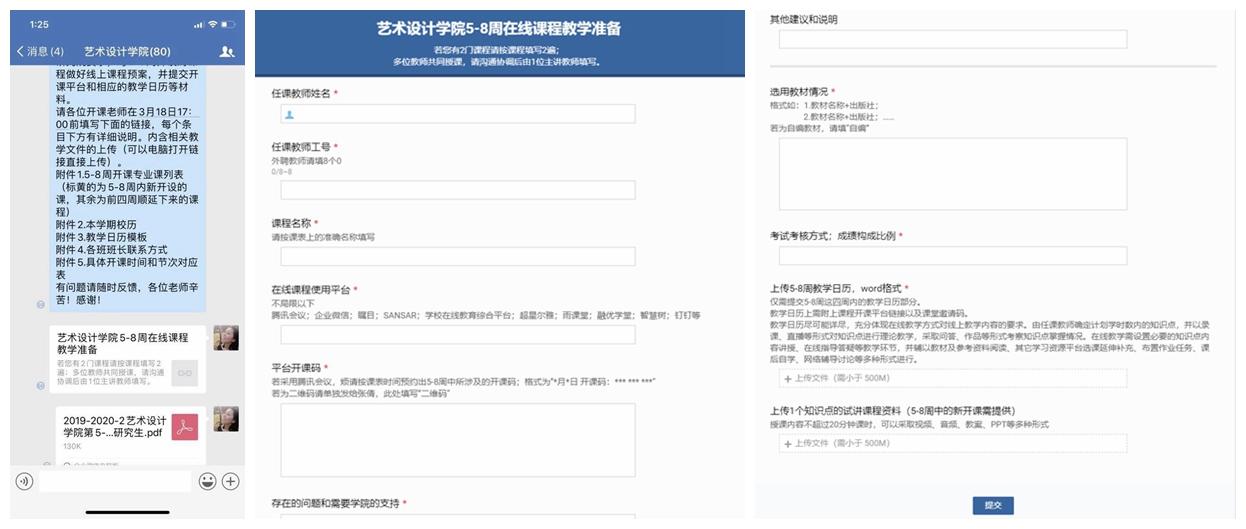The image size is (1246, 529).
Task: Open the group members icon in chat header
Action: [x=227, y=51]
